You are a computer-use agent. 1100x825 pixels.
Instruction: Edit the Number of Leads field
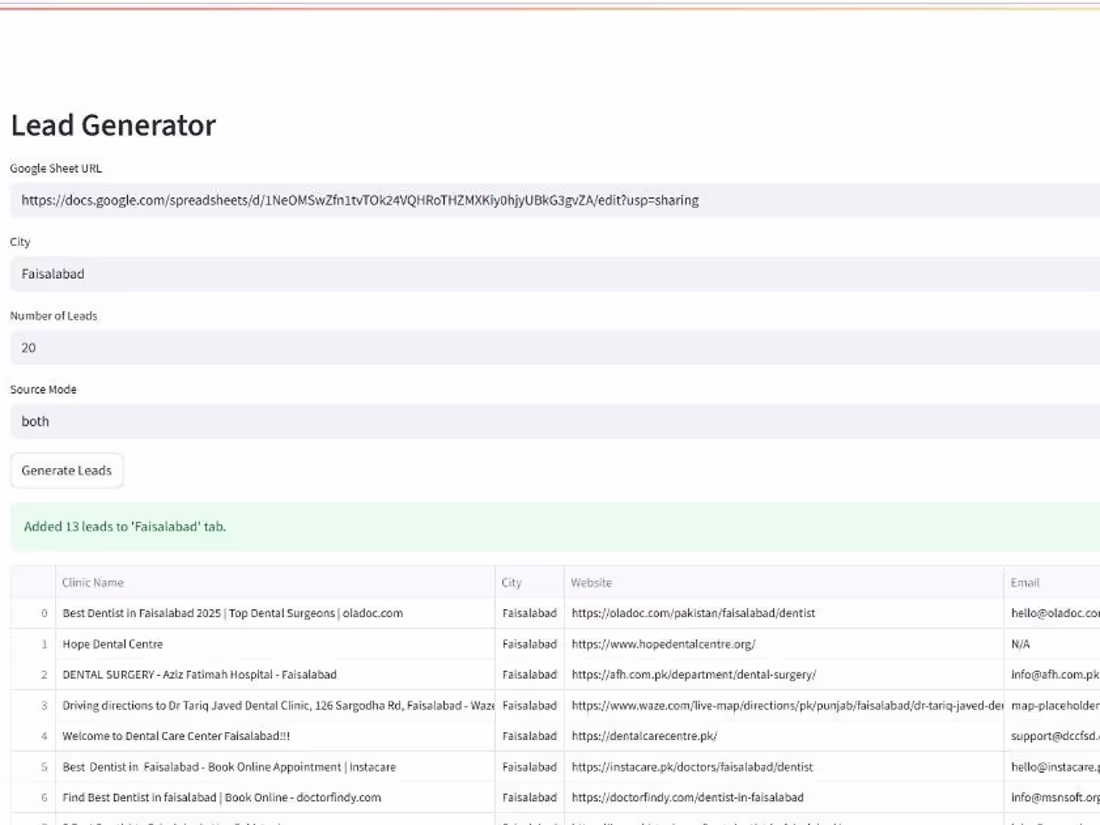[x=555, y=348]
